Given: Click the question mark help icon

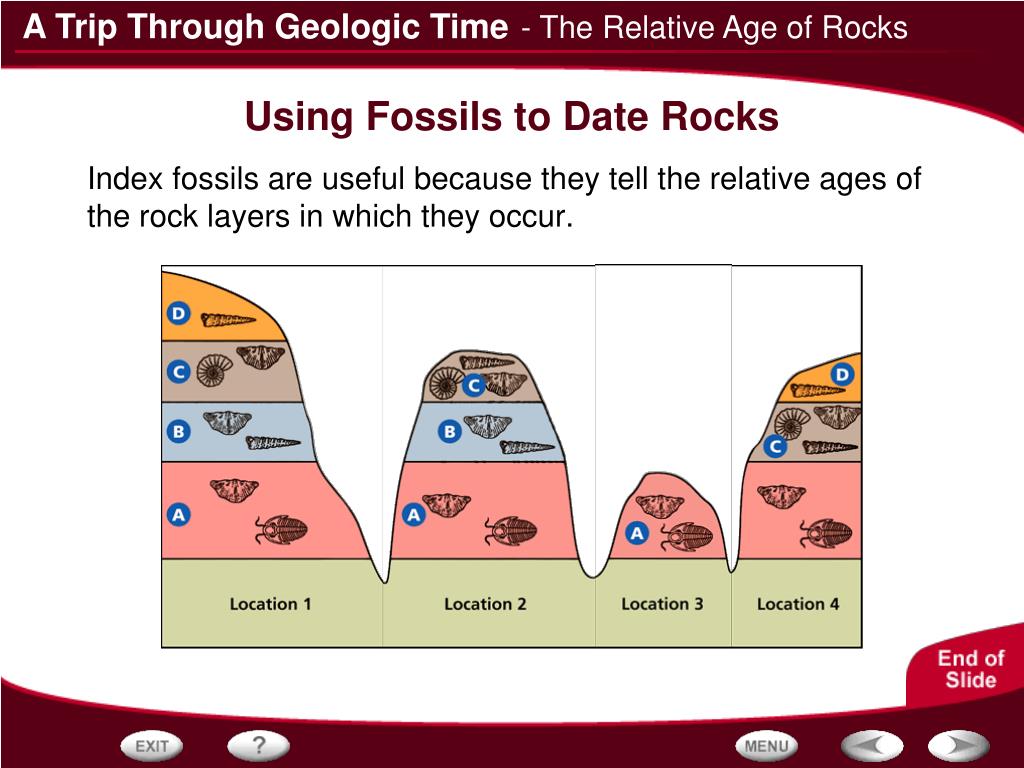Looking at the screenshot, I should pyautogui.click(x=258, y=746).
